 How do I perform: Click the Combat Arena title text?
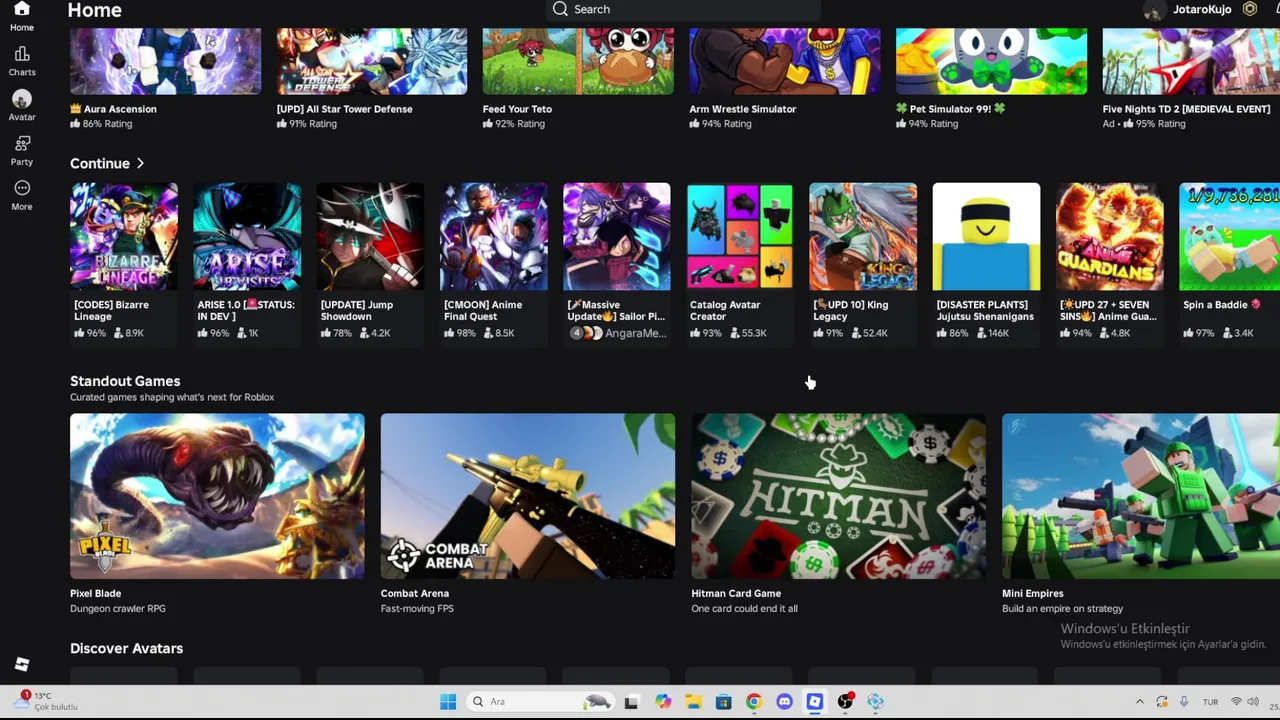click(x=415, y=593)
